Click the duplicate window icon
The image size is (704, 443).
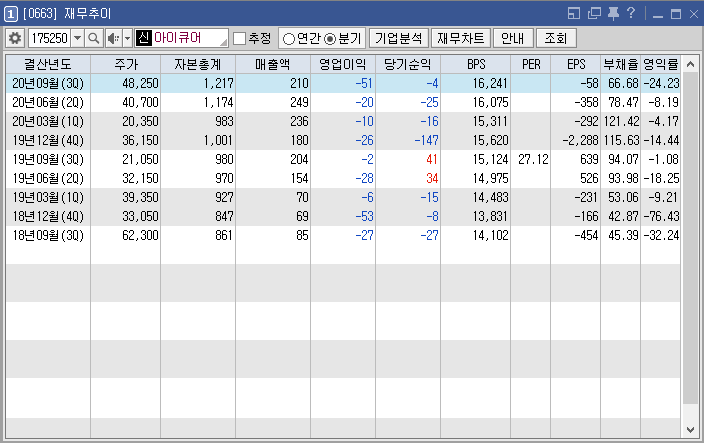[594, 13]
